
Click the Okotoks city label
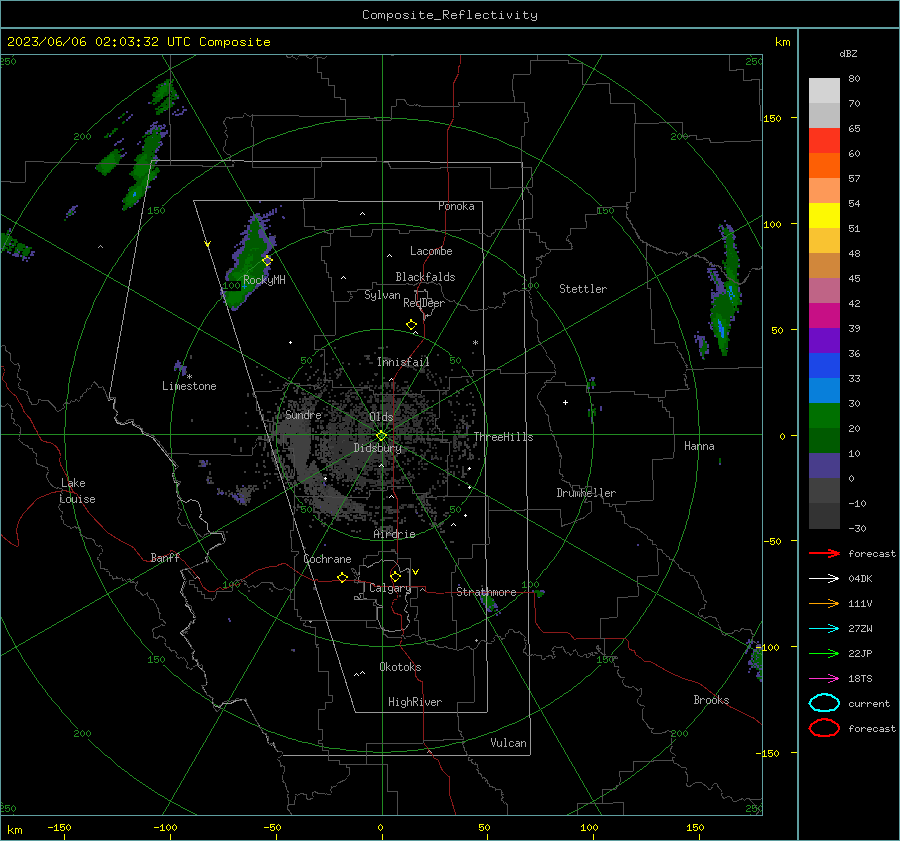coord(400,667)
